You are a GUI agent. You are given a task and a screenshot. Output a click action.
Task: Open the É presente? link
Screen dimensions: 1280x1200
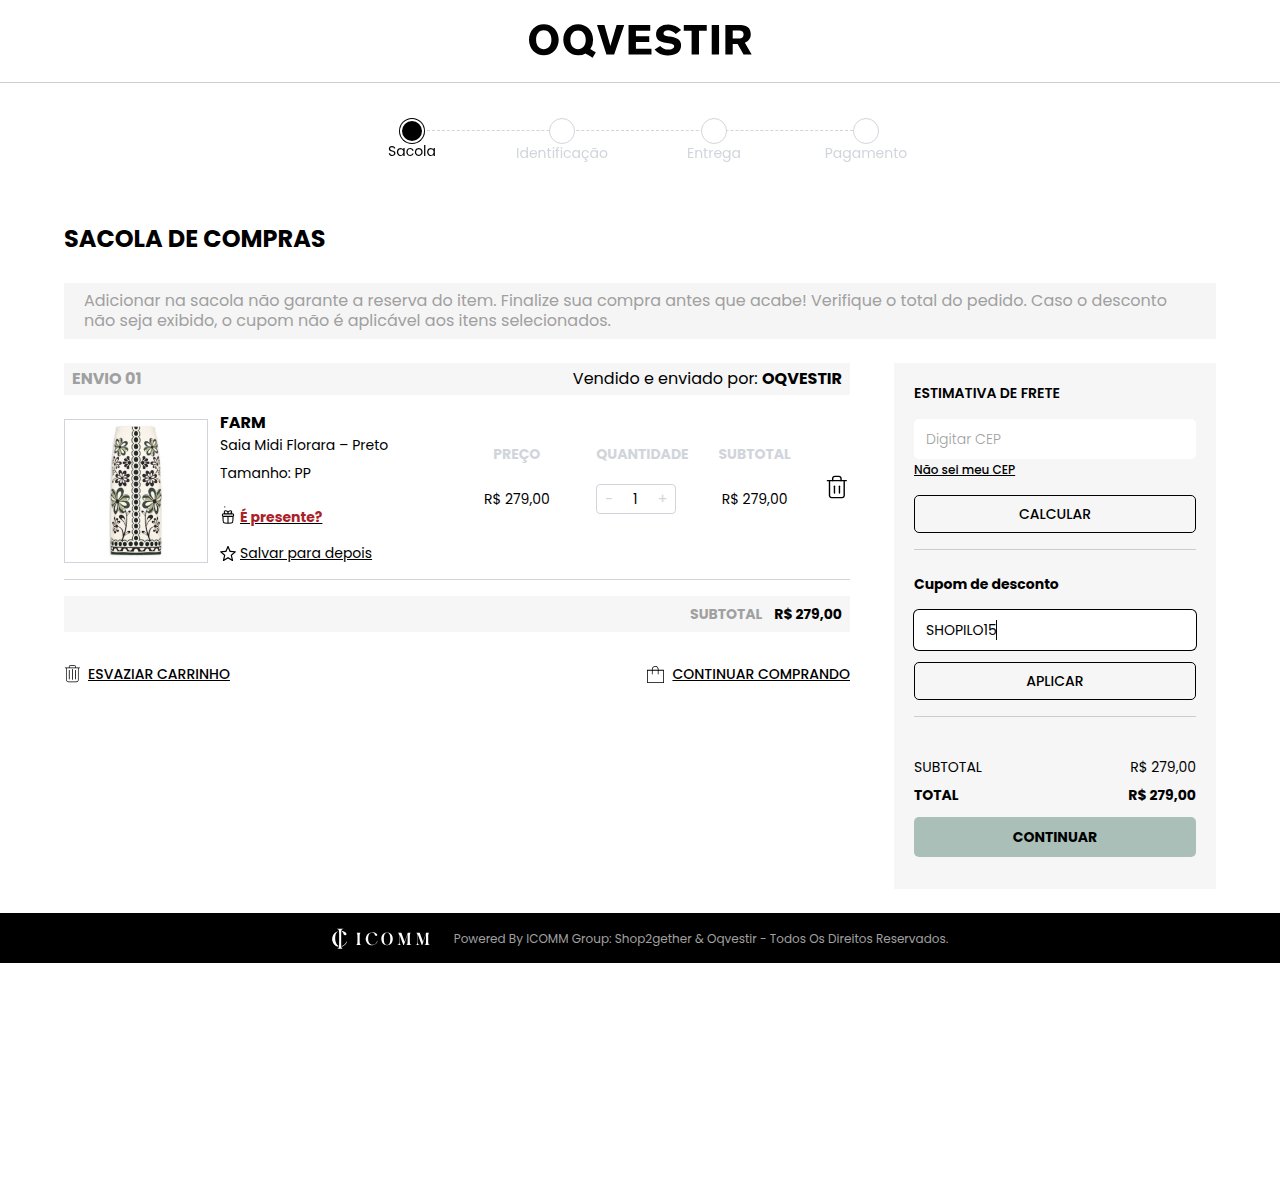[281, 517]
